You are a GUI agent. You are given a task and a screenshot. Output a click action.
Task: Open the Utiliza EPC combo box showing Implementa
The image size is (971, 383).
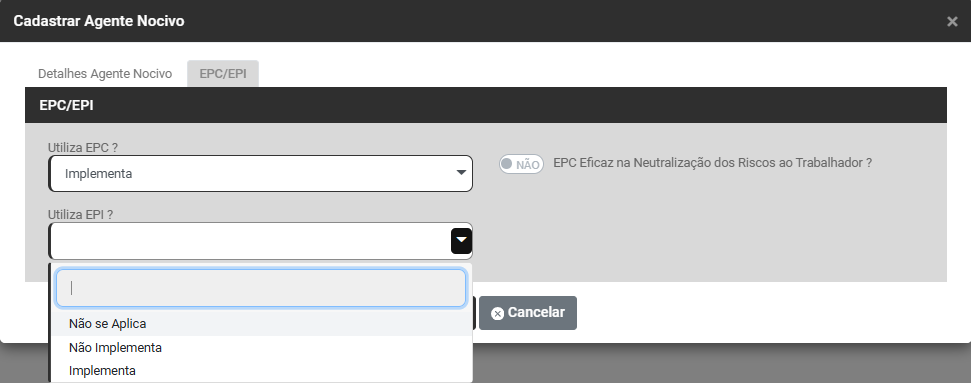(261, 174)
